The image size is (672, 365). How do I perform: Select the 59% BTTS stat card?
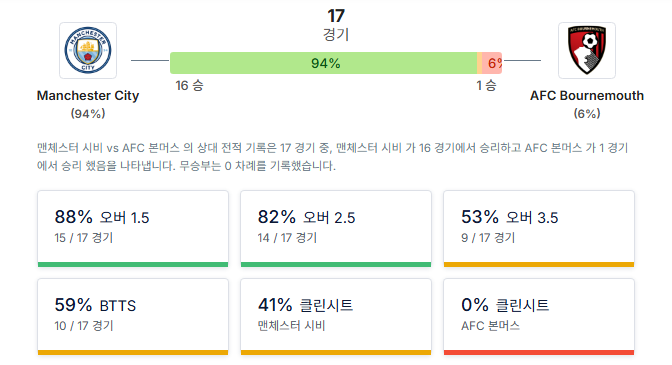[133, 317]
